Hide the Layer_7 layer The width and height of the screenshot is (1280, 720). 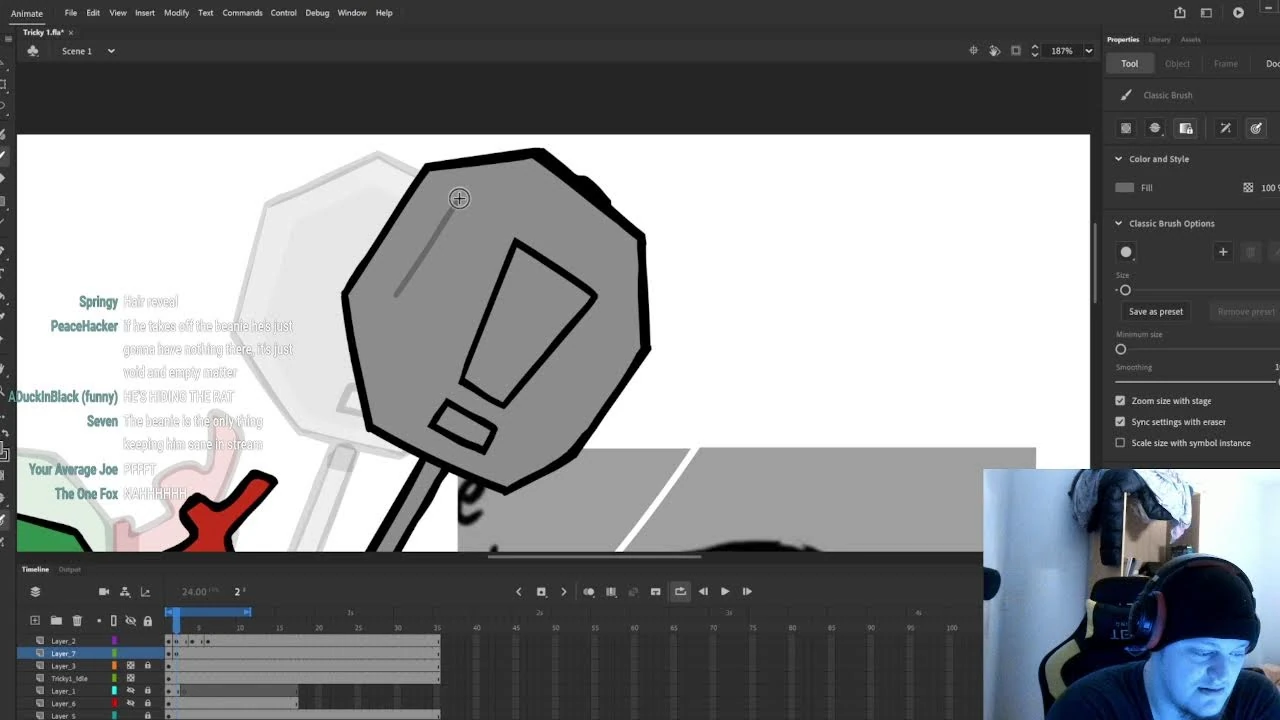tap(130, 653)
